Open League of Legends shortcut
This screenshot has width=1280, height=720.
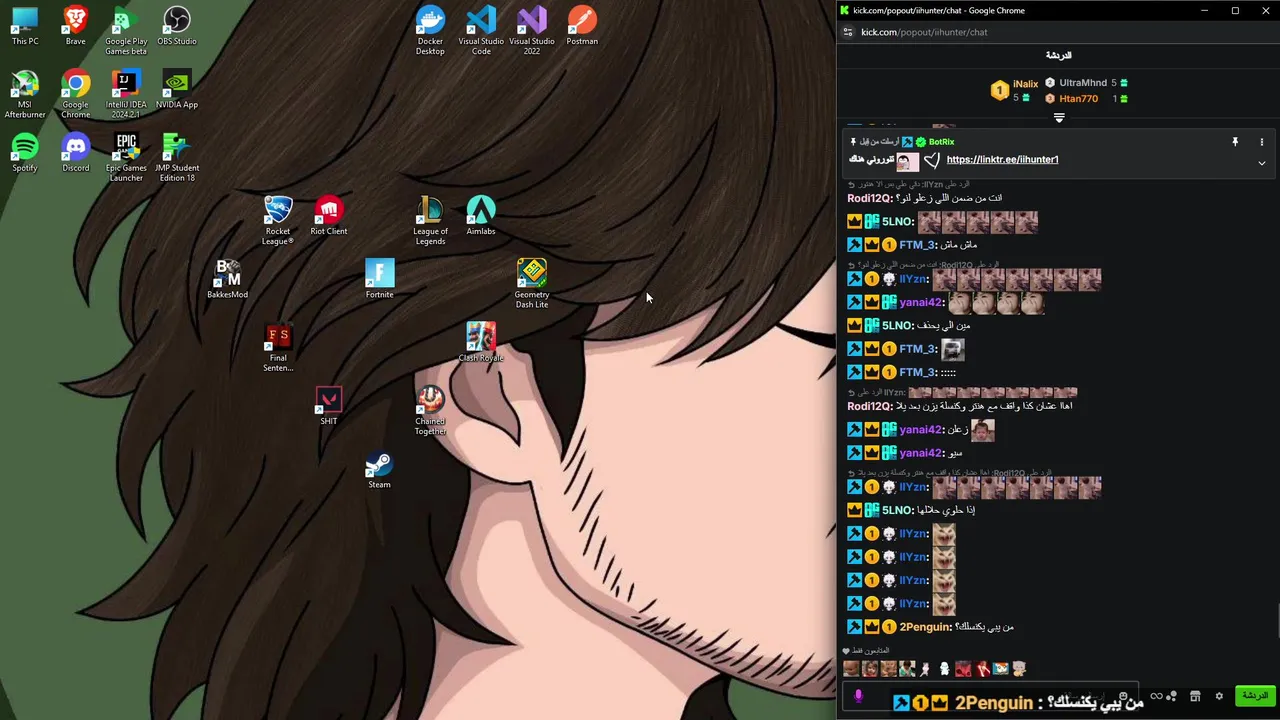(x=430, y=221)
